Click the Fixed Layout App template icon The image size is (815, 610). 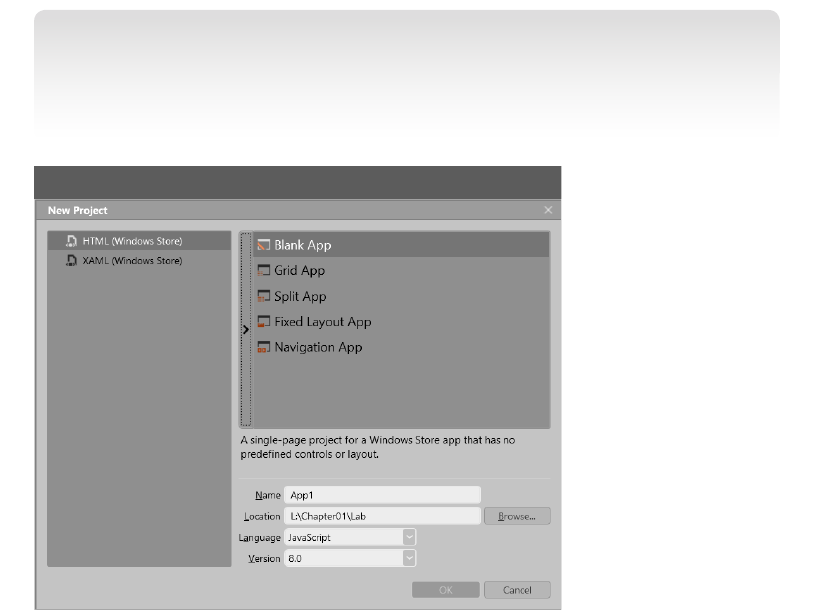tap(264, 322)
